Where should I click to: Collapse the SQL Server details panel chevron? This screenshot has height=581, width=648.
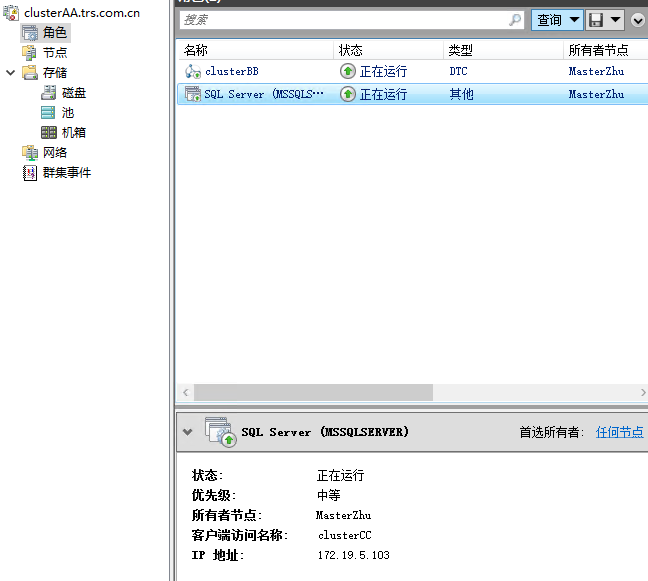point(188,432)
